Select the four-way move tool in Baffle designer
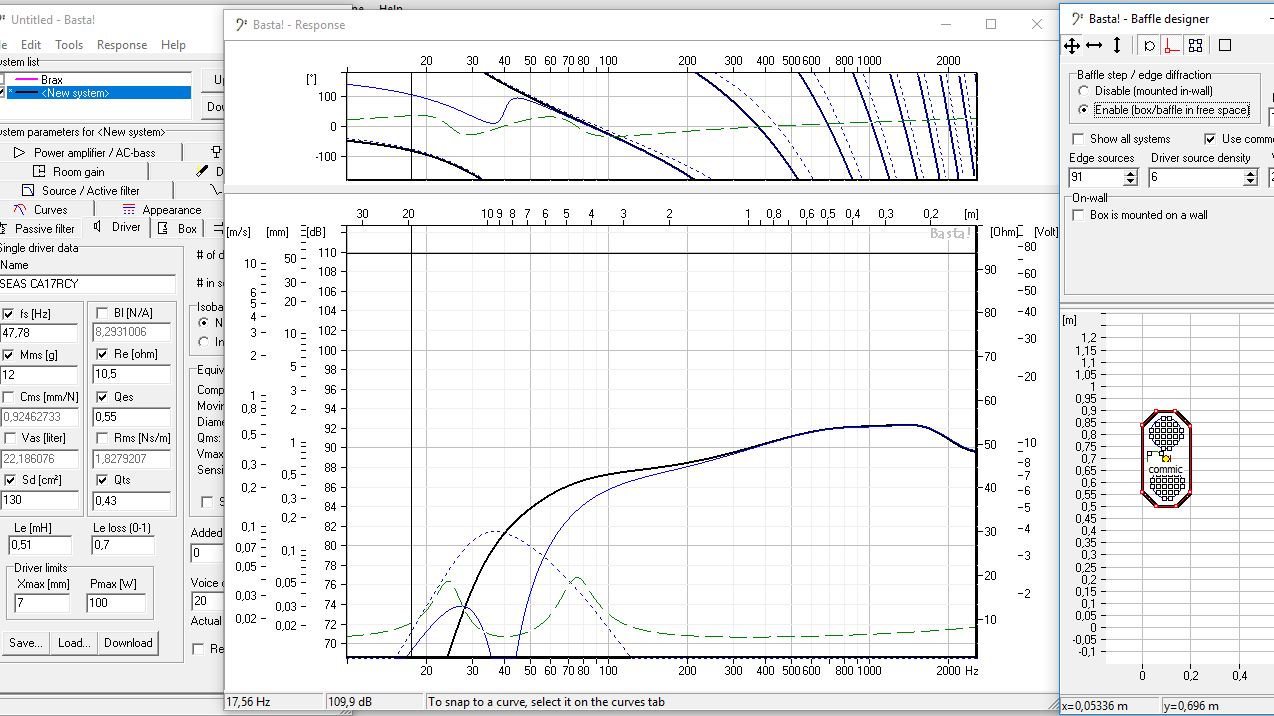Screen dimensions: 1274x716 click(1072, 45)
